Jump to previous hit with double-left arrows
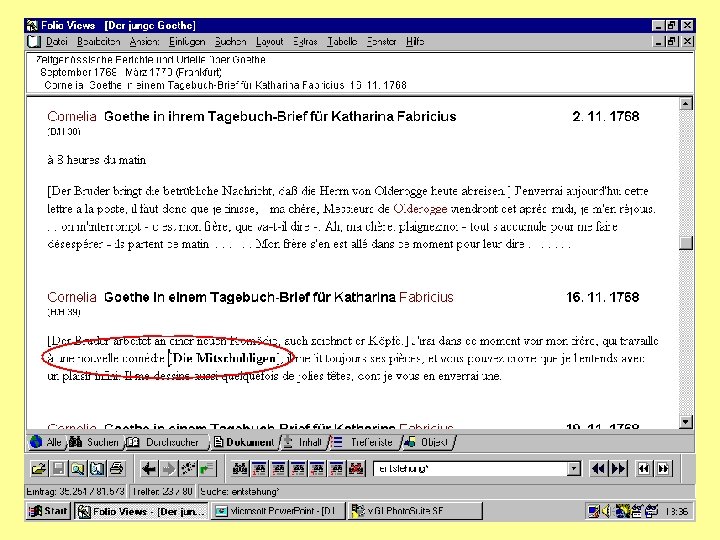Viewport: 720px width, 540px height. (x=598, y=469)
